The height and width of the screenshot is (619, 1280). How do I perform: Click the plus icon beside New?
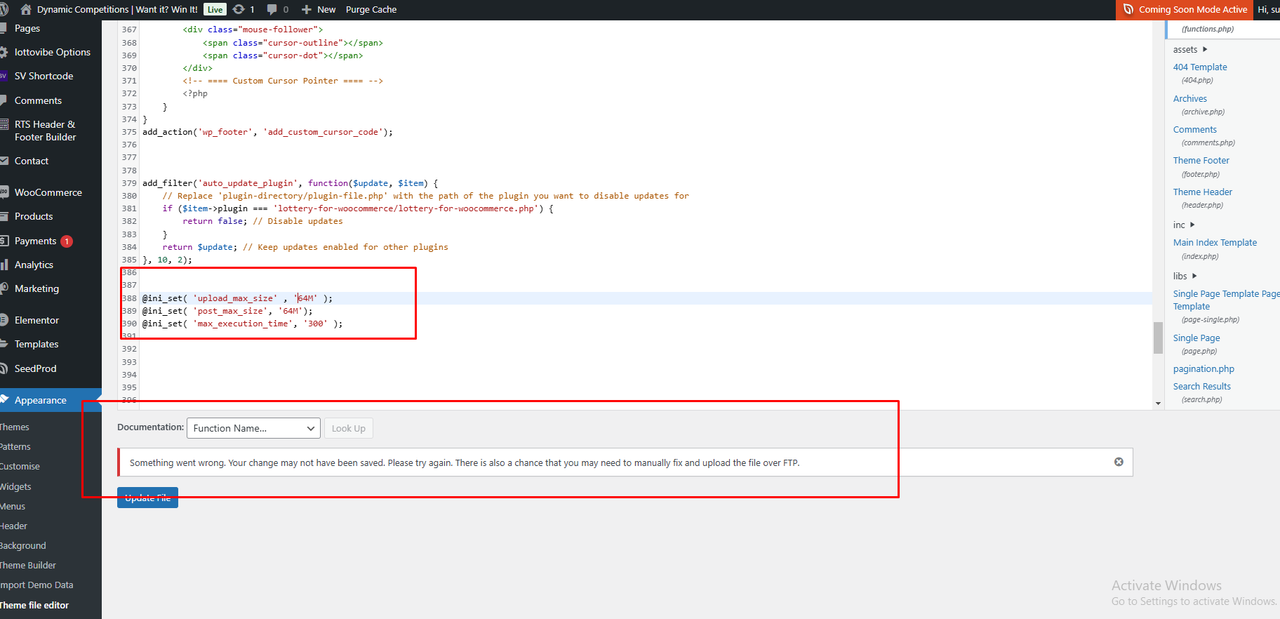tap(306, 9)
